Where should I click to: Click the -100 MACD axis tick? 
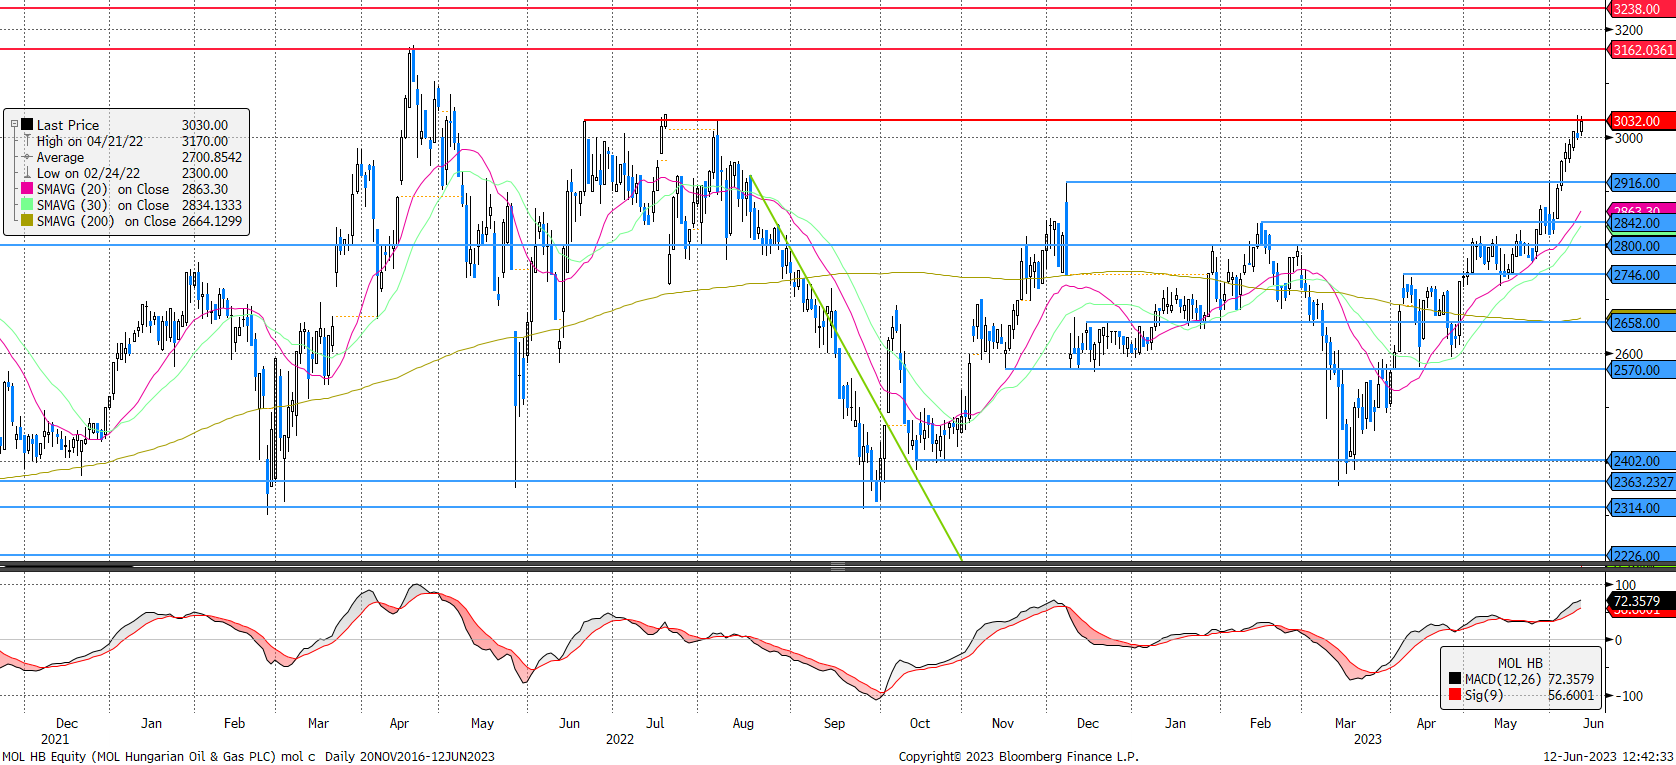coord(1630,696)
